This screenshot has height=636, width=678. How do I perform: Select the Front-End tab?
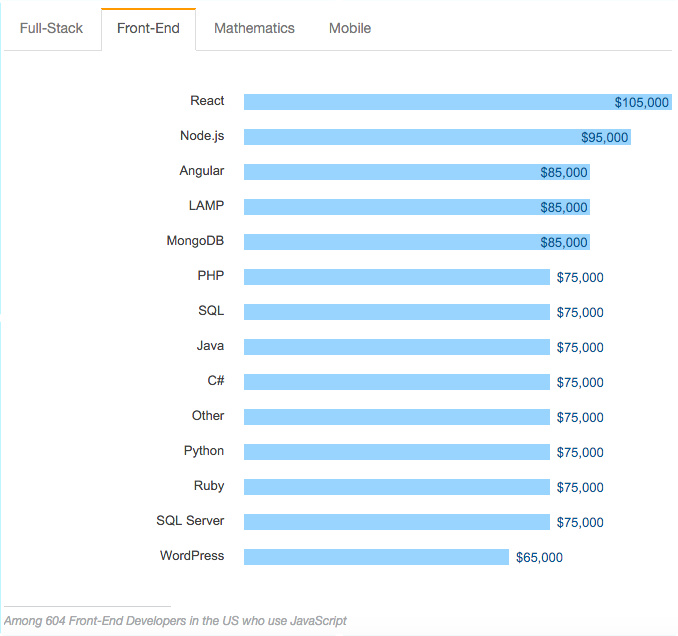148,29
